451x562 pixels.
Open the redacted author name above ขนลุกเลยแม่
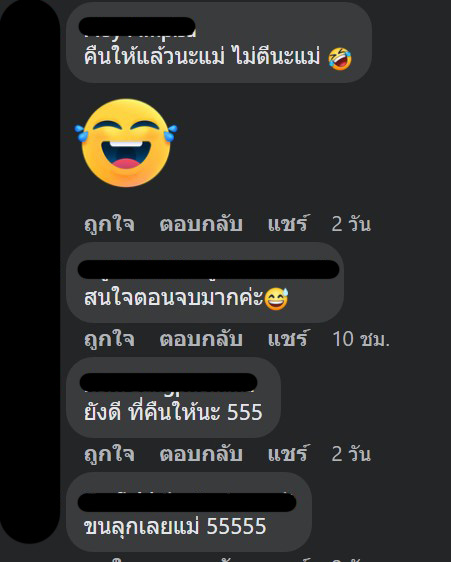pos(187,502)
